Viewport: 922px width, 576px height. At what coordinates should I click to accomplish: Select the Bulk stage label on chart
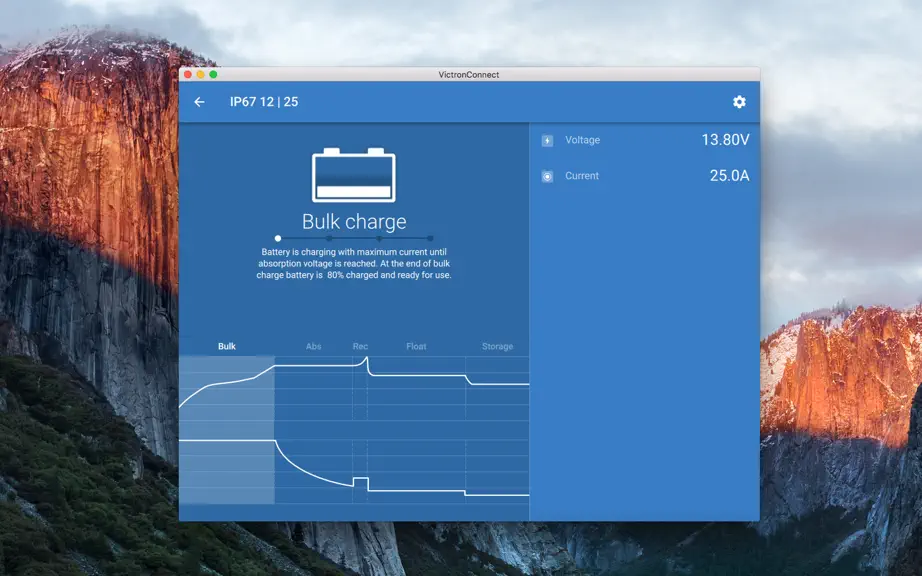[x=227, y=346]
